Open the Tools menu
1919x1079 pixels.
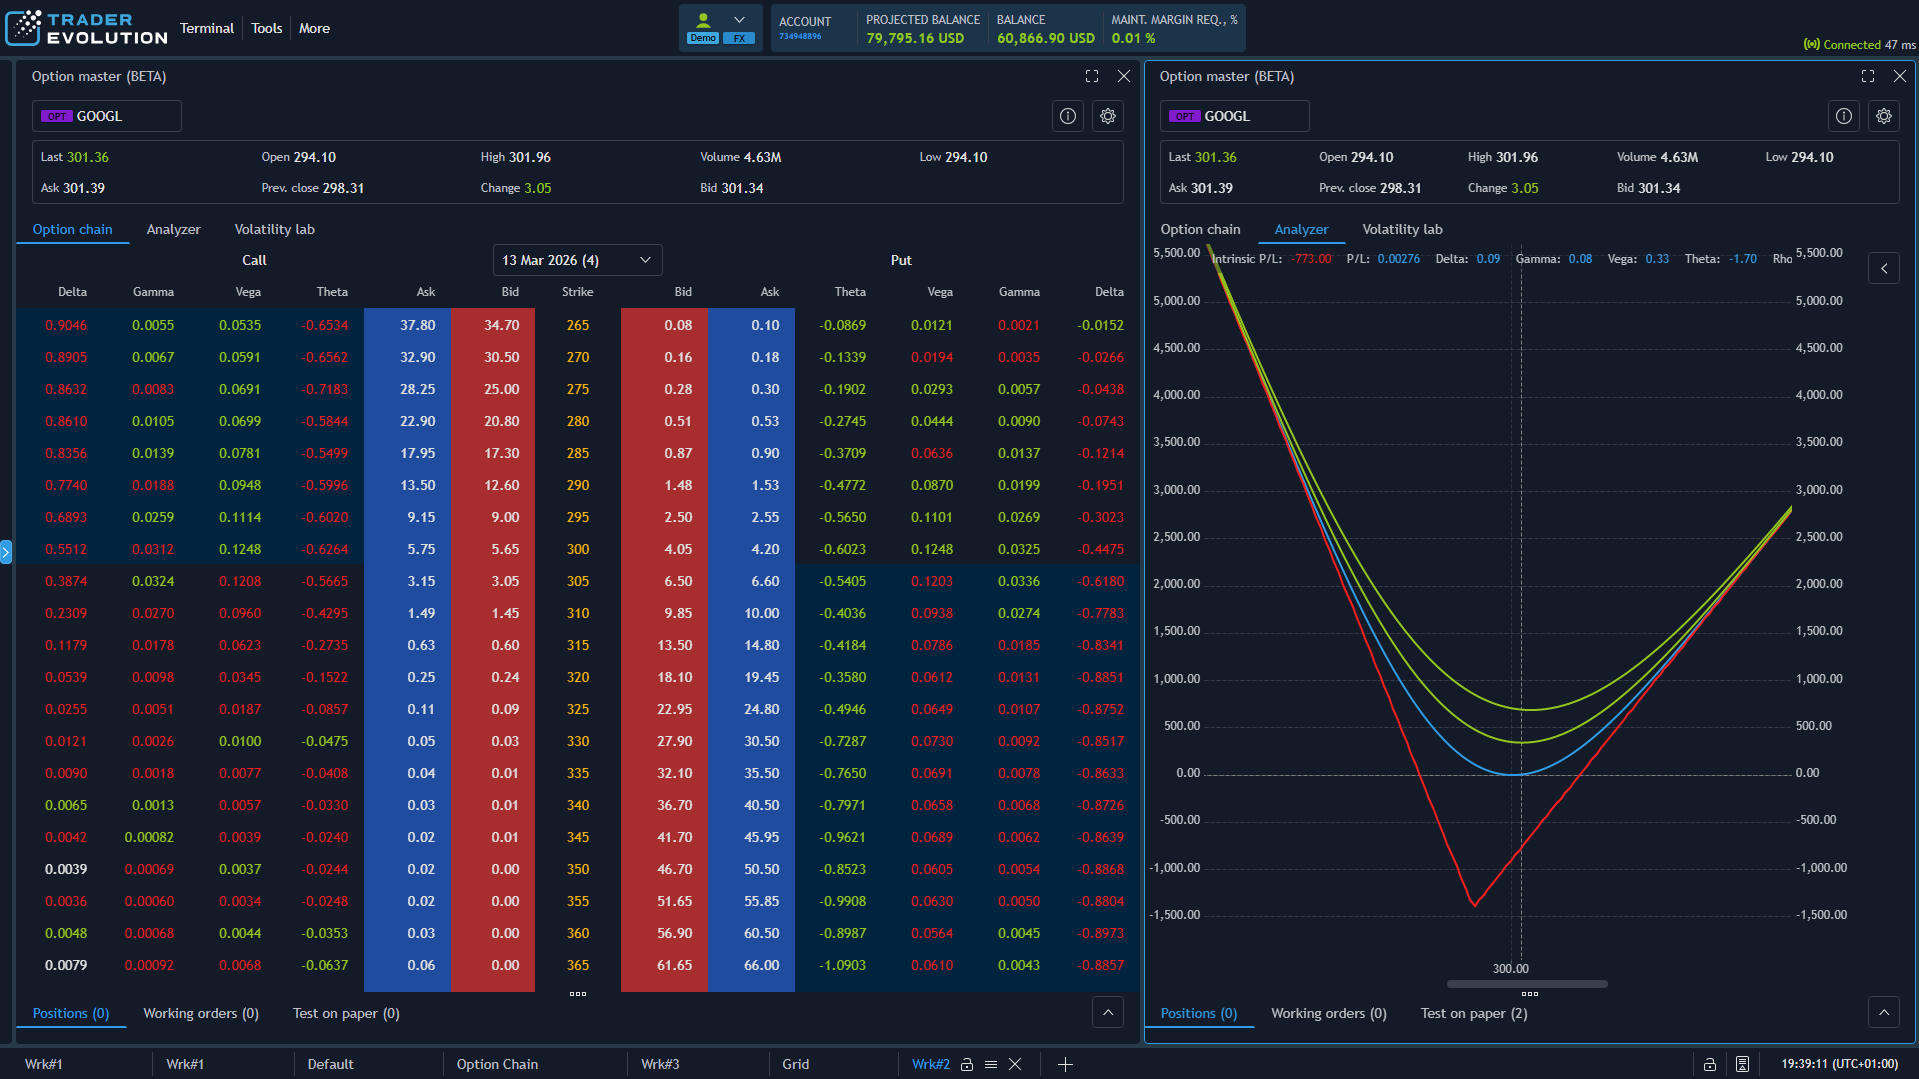pos(266,28)
